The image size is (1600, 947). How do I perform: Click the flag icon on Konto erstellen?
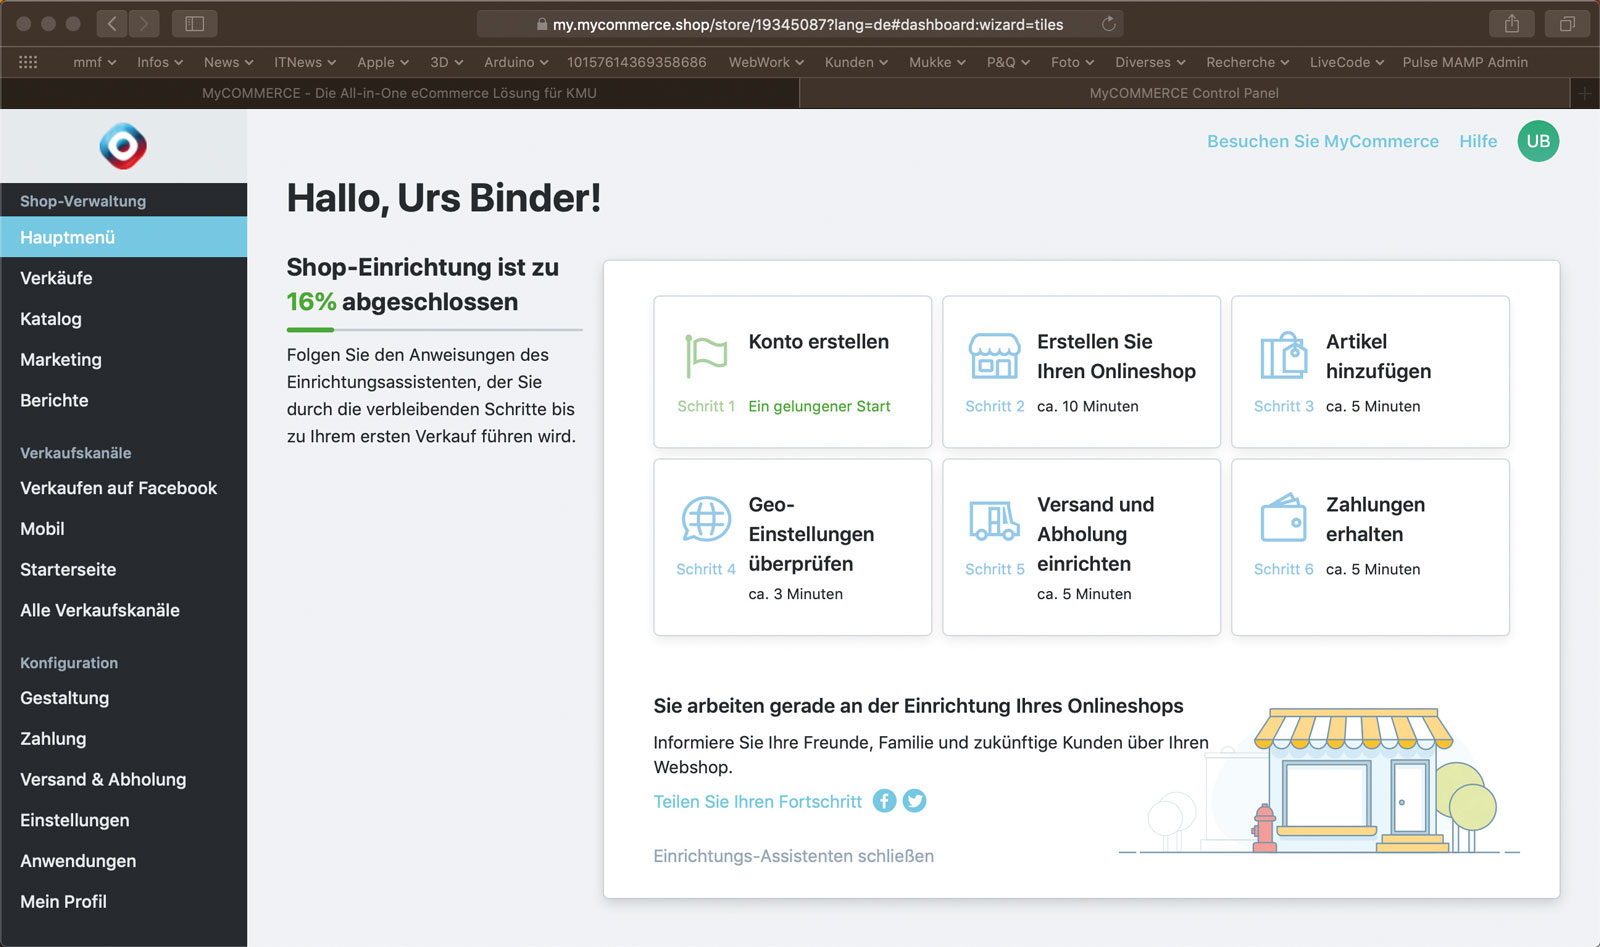(x=706, y=356)
